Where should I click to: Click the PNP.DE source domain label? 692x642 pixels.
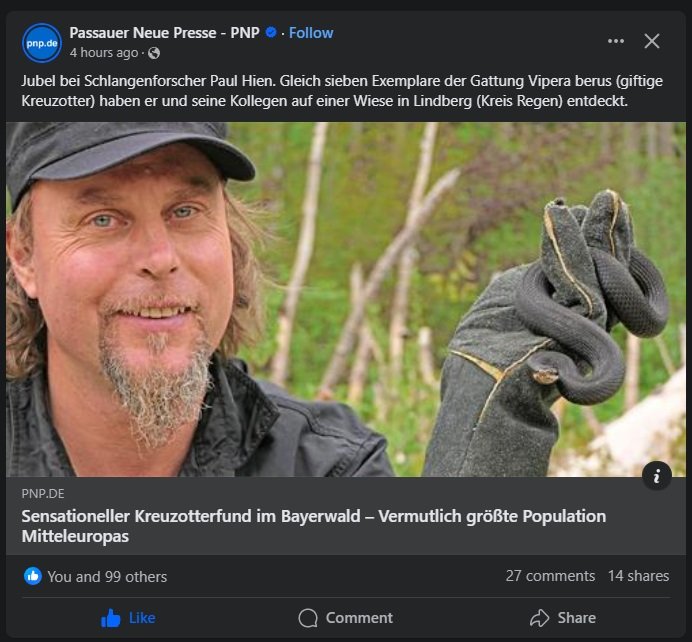(x=42, y=494)
